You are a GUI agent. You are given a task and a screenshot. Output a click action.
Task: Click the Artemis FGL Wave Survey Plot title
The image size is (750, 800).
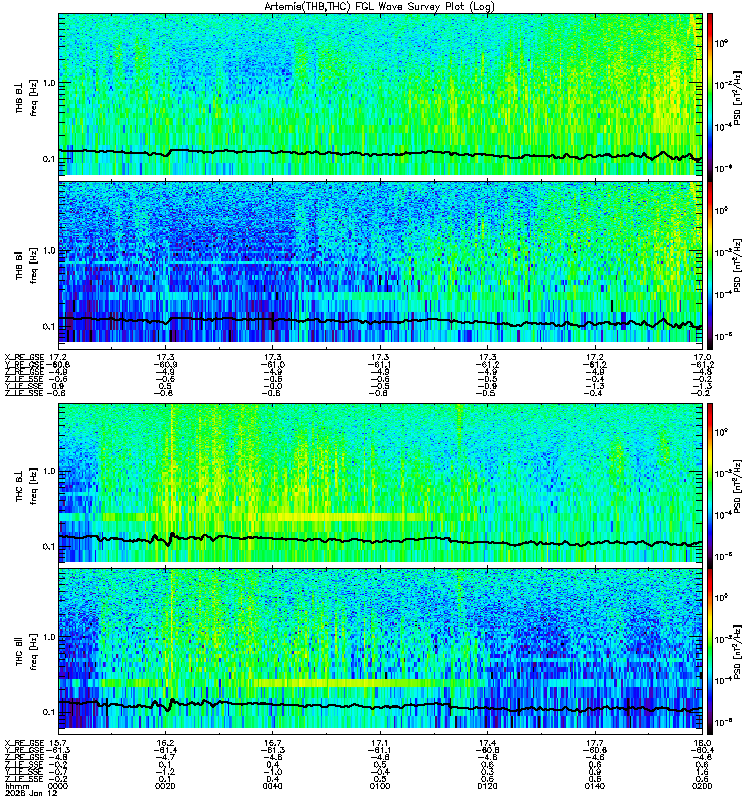(379, 7)
